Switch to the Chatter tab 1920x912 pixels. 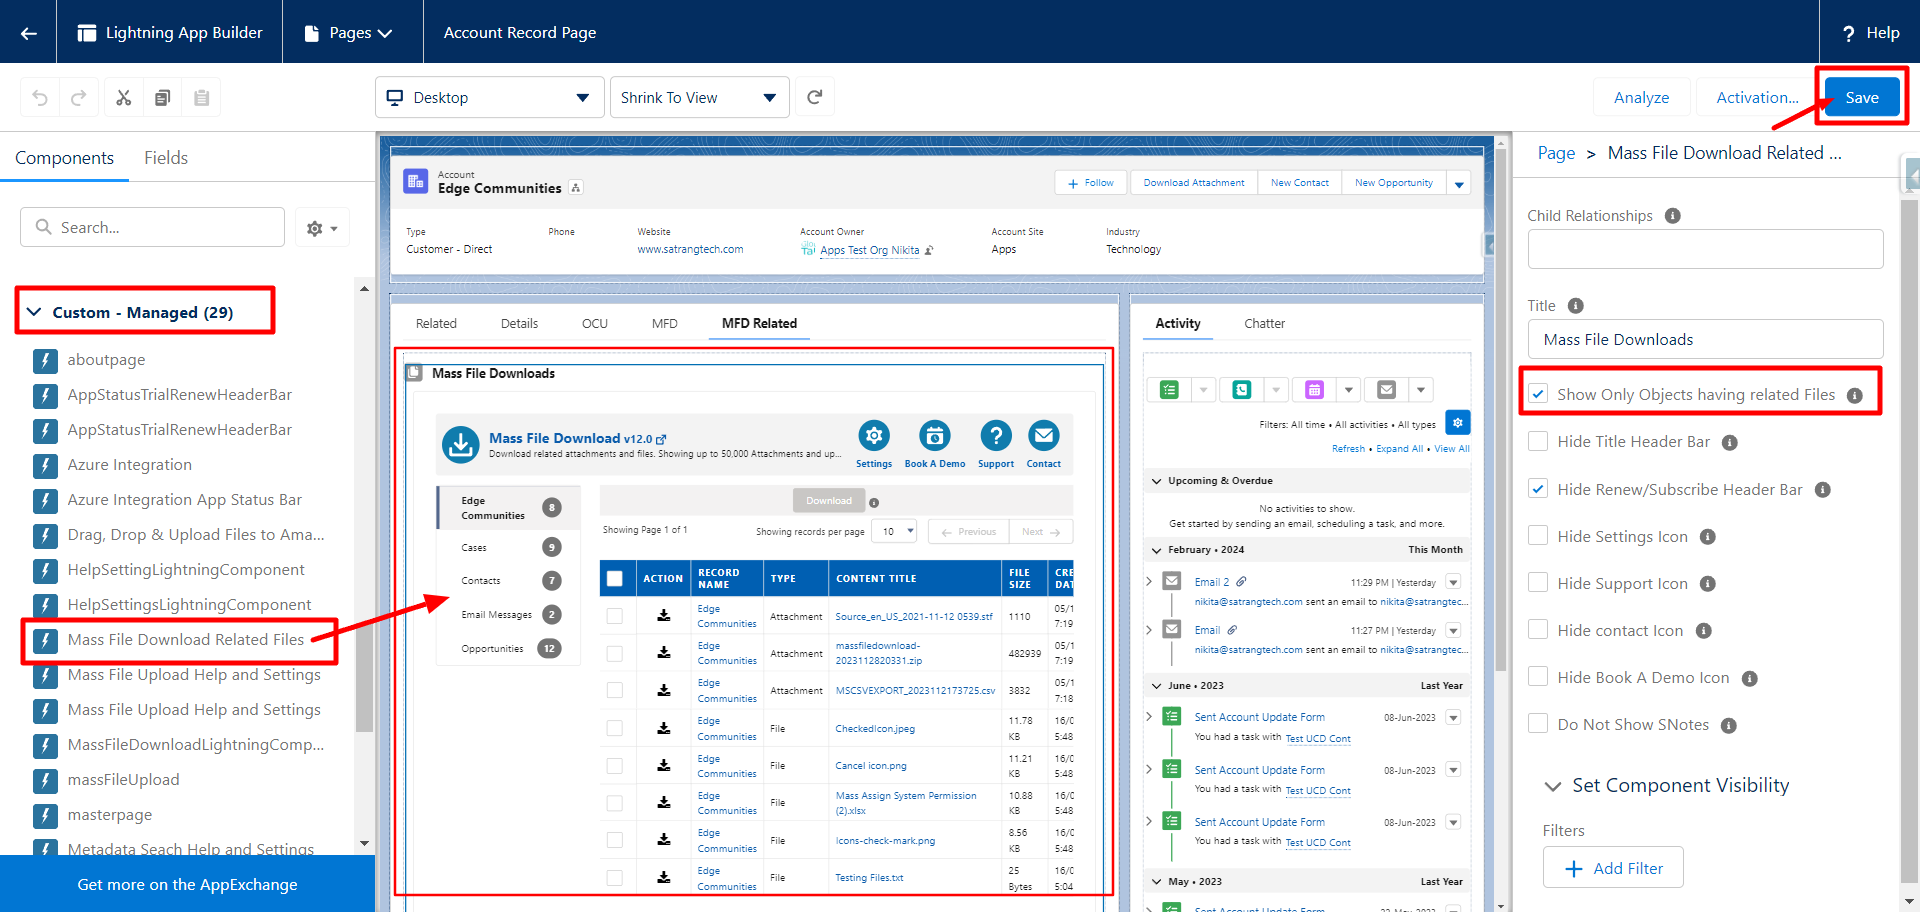point(1264,323)
